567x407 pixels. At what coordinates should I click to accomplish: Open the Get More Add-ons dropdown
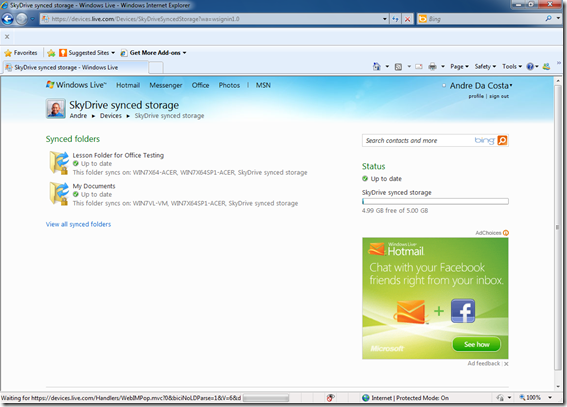pyautogui.click(x=184, y=53)
